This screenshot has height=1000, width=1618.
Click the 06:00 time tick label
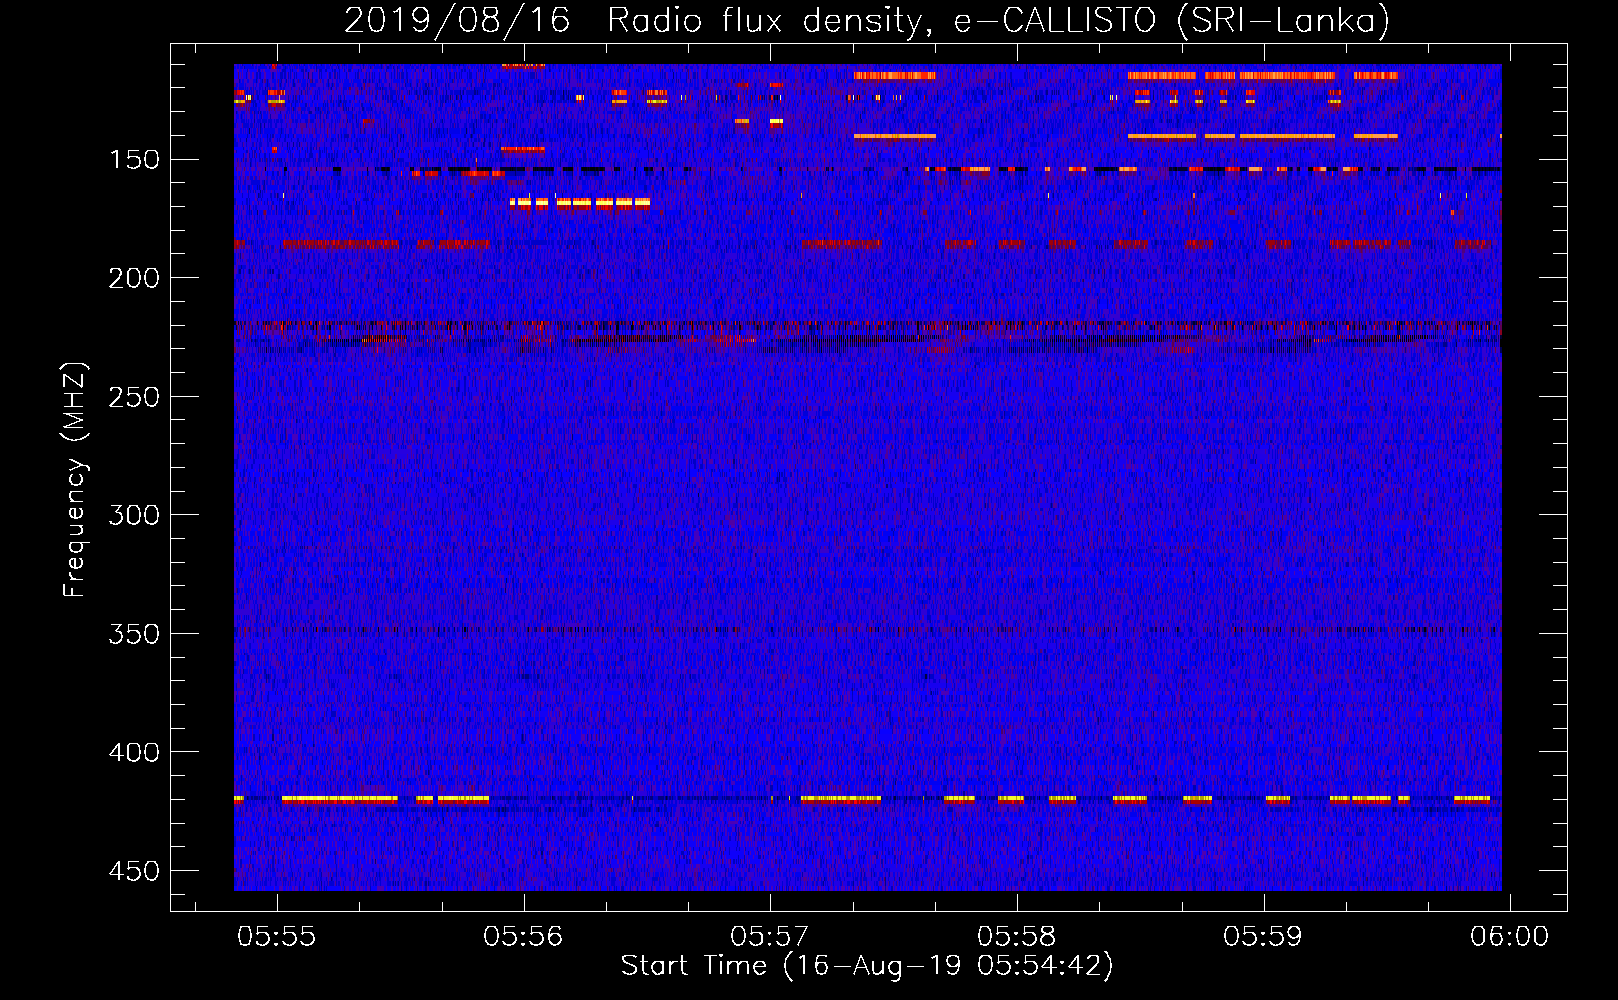point(1509,936)
